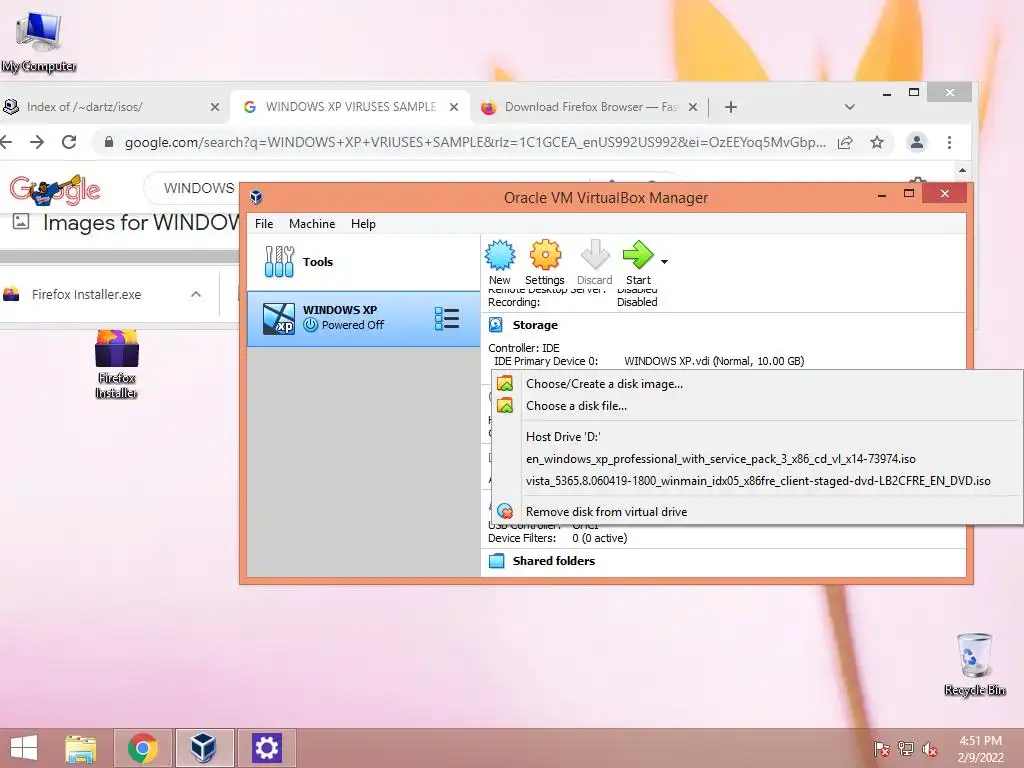
Task: Select the Recycle Bin desktop icon
Action: click(x=974, y=664)
